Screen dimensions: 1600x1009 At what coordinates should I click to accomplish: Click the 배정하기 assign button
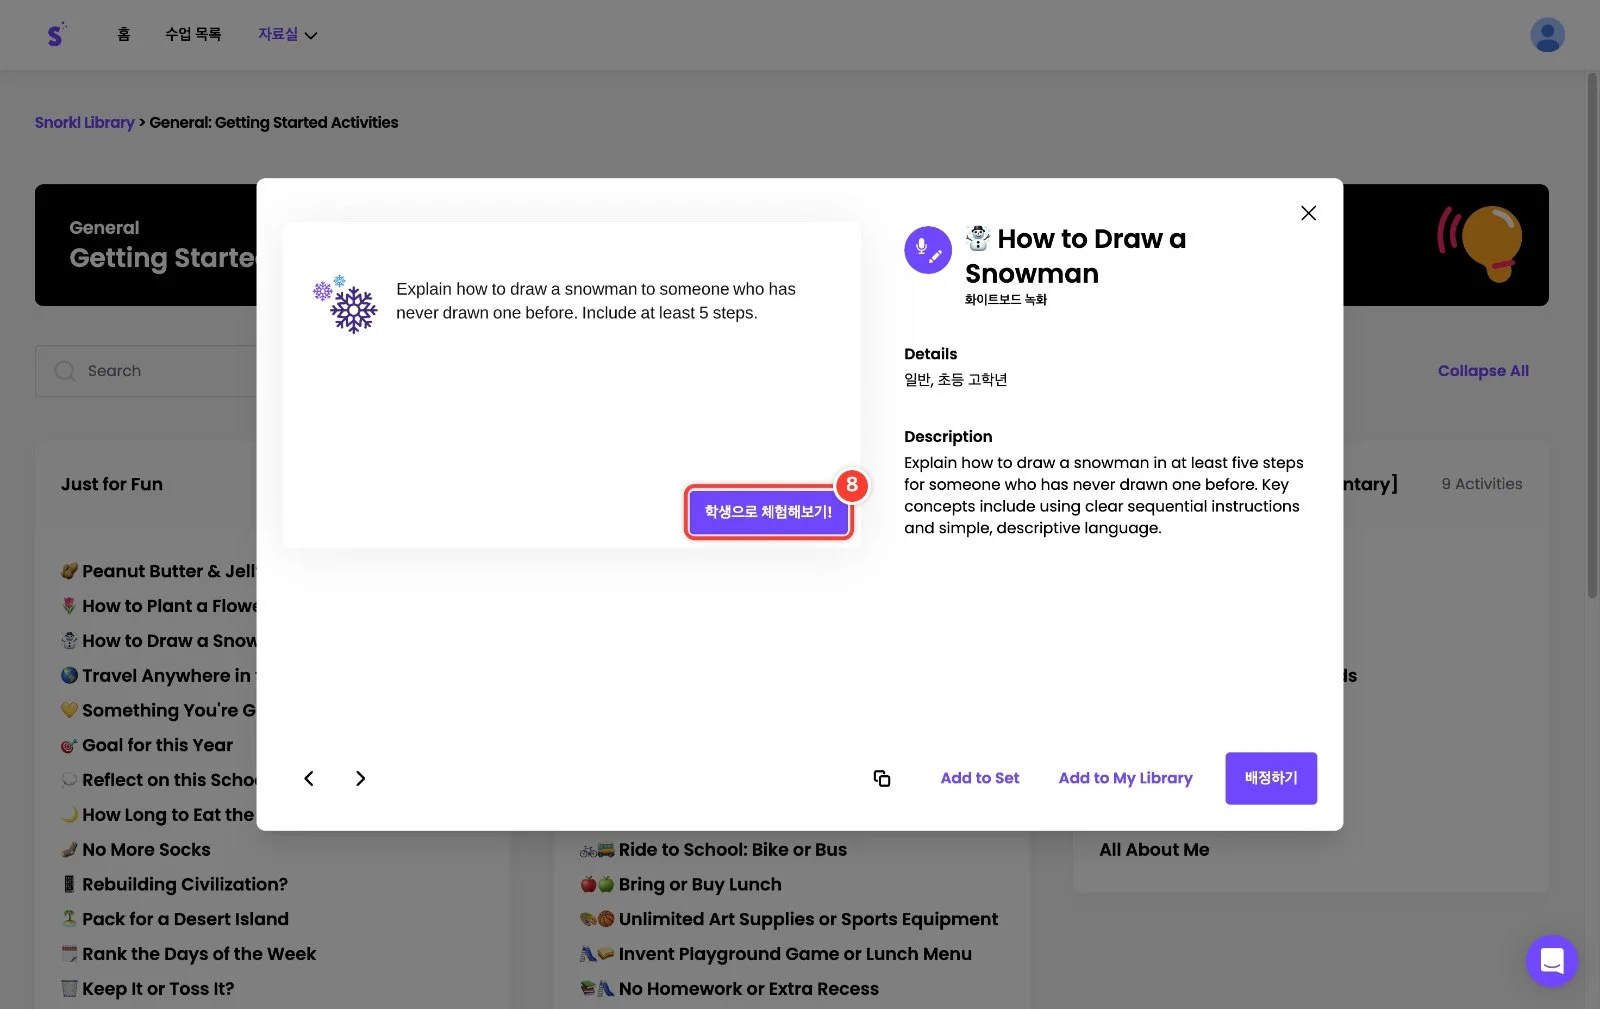click(x=1271, y=778)
